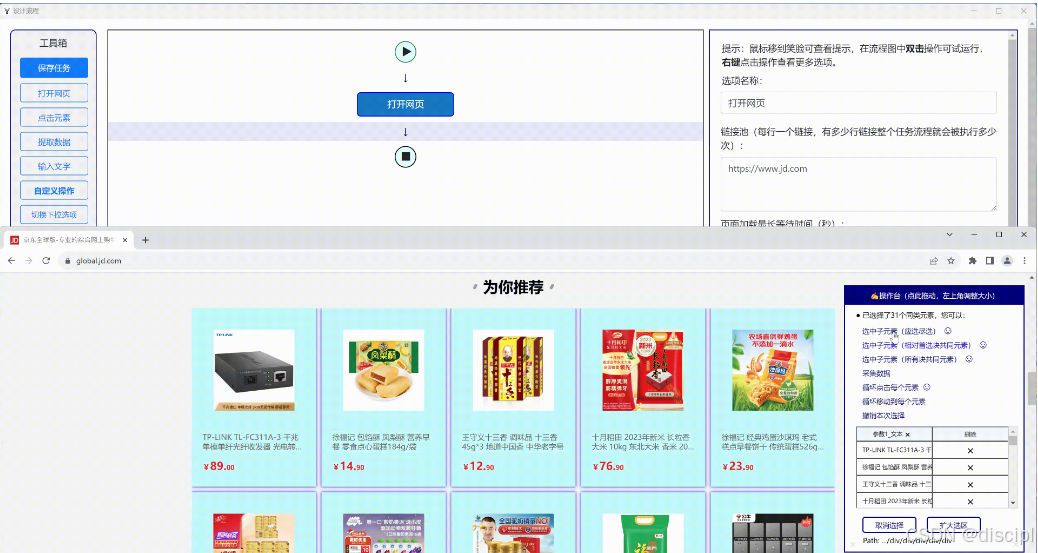Click 采集数据 in the operation panel
The image size is (1038, 553).
tap(876, 374)
